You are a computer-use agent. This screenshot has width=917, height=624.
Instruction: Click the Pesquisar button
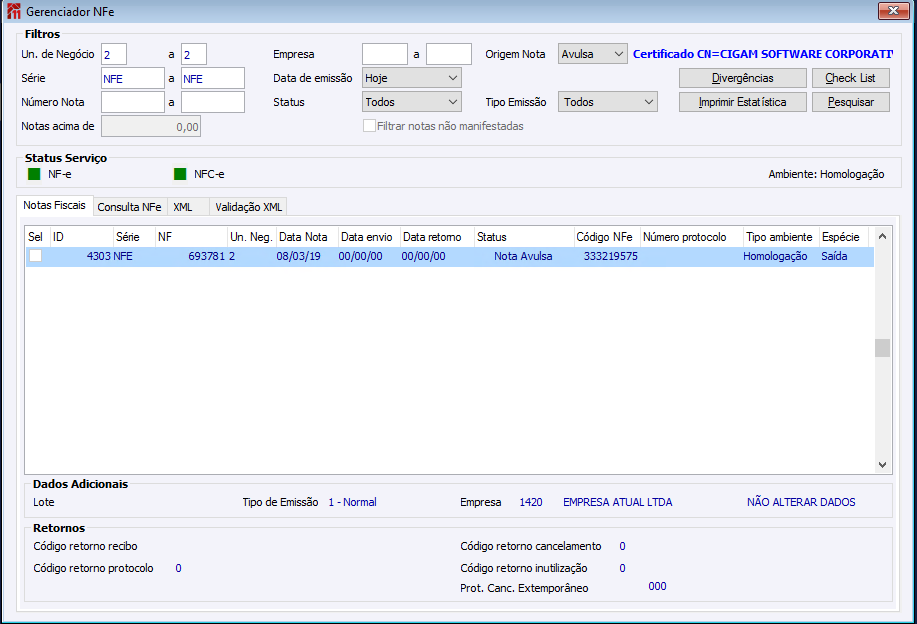pos(851,102)
